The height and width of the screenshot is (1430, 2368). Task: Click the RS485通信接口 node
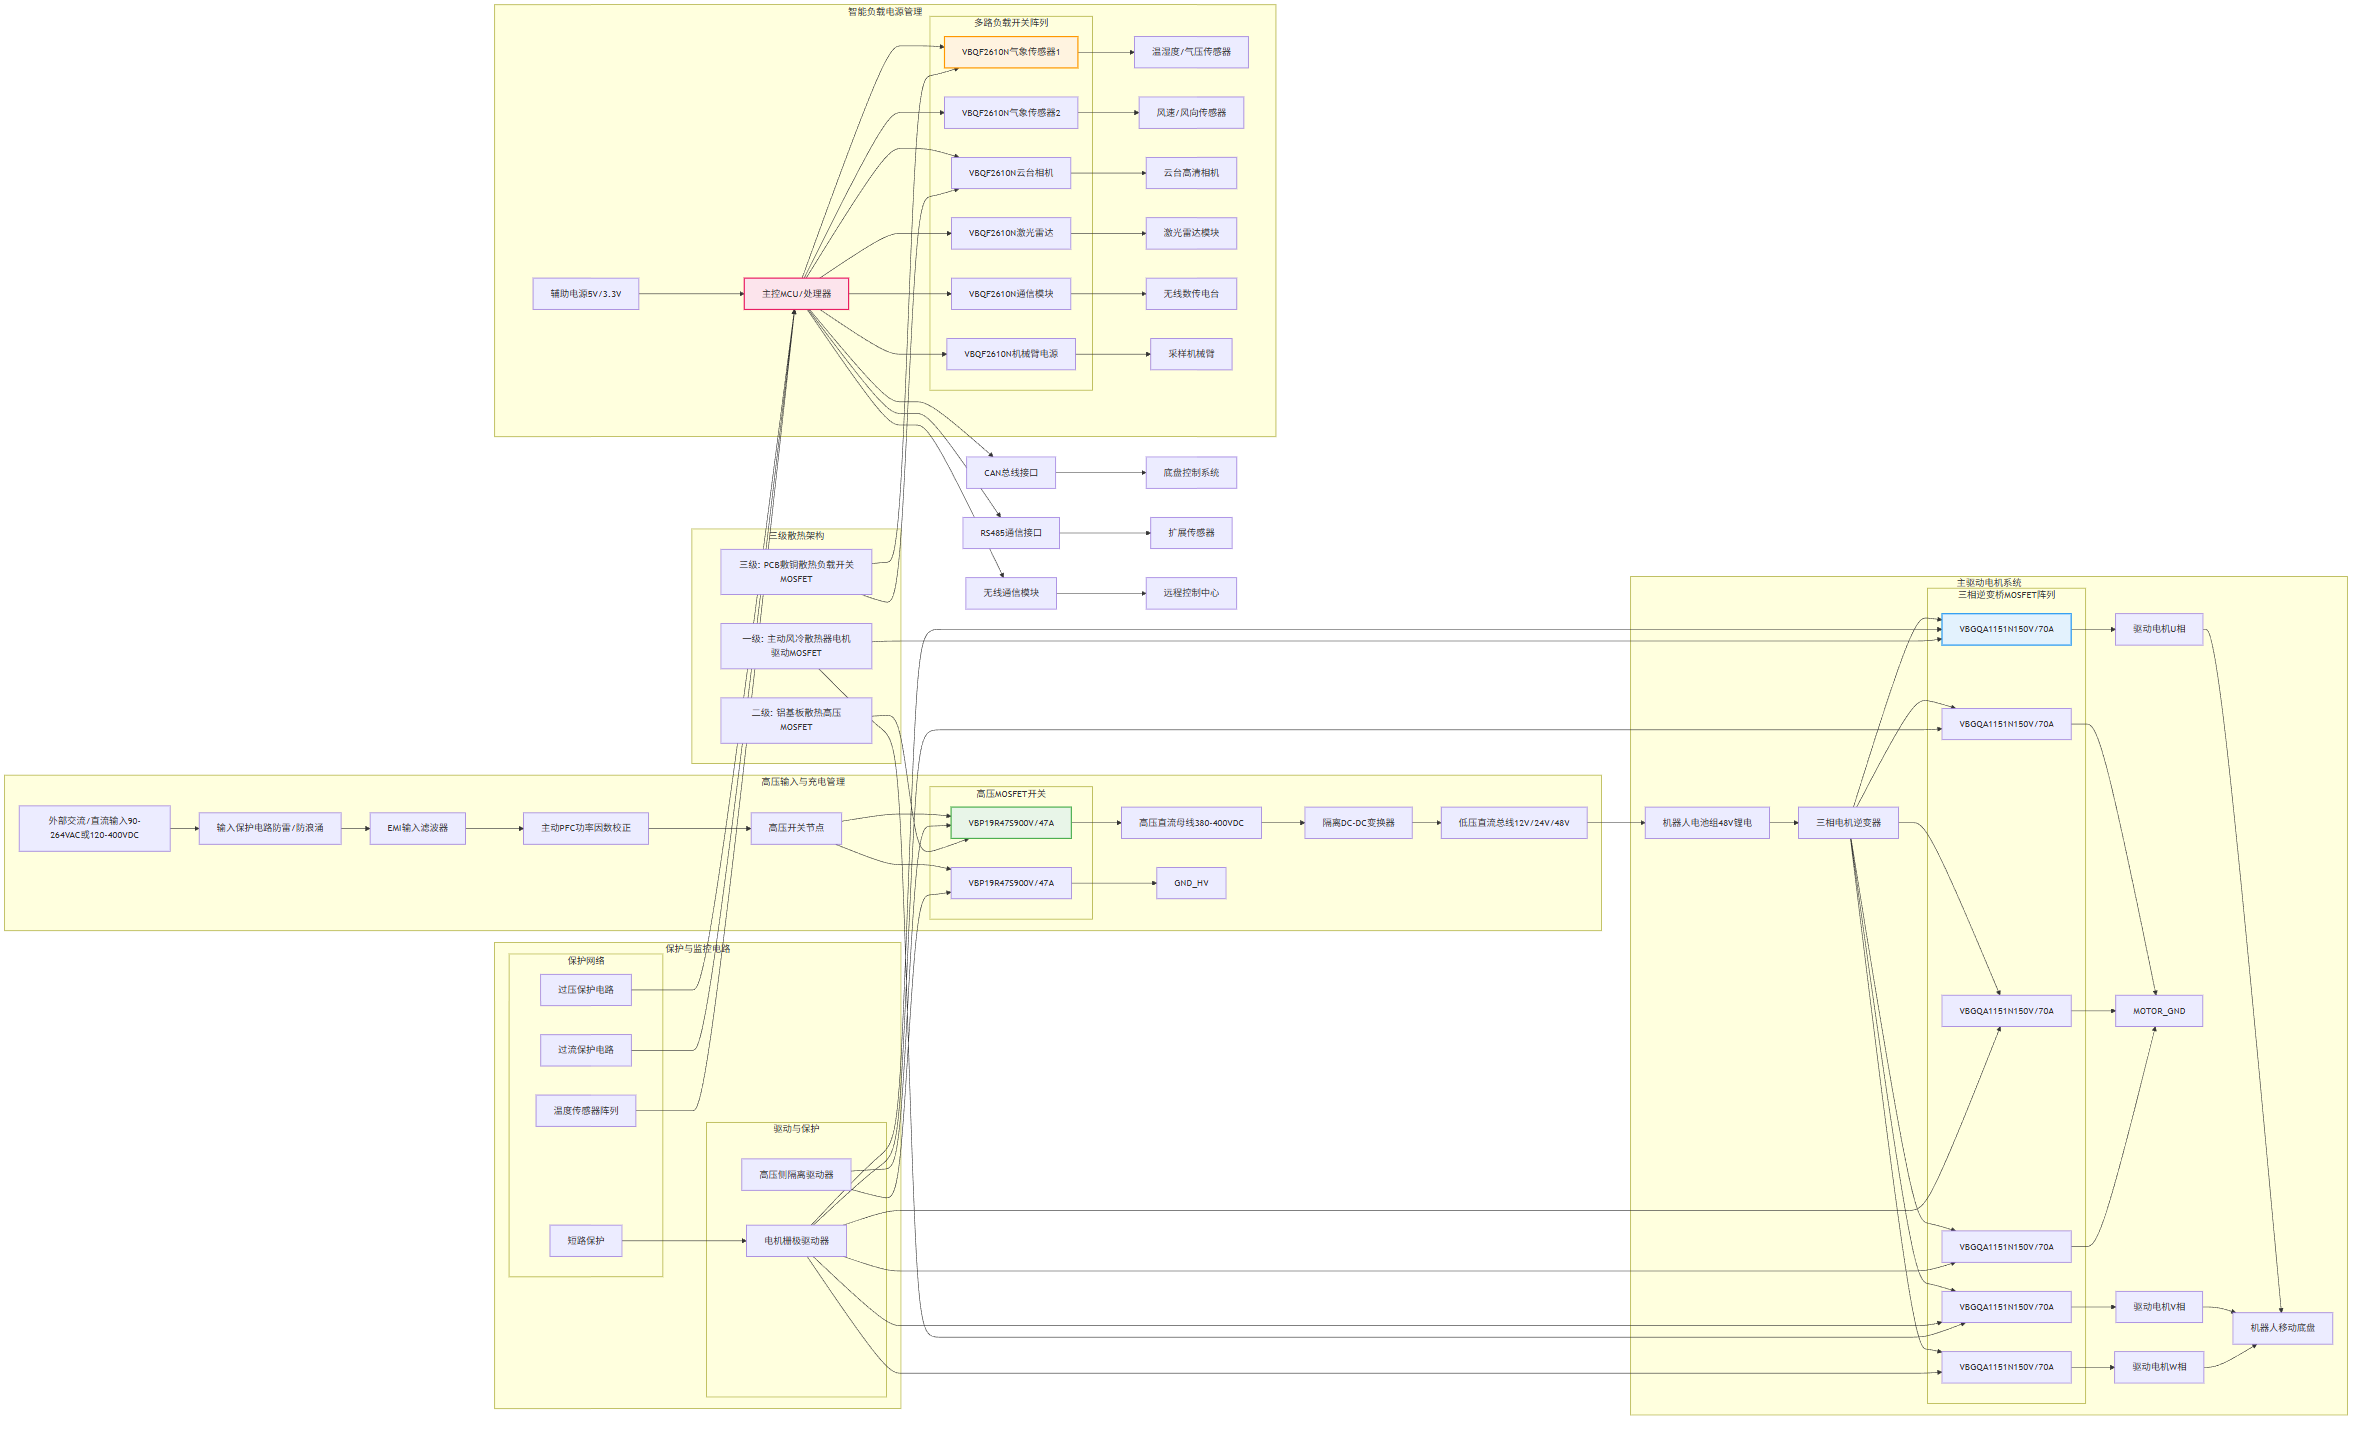pyautogui.click(x=1011, y=533)
